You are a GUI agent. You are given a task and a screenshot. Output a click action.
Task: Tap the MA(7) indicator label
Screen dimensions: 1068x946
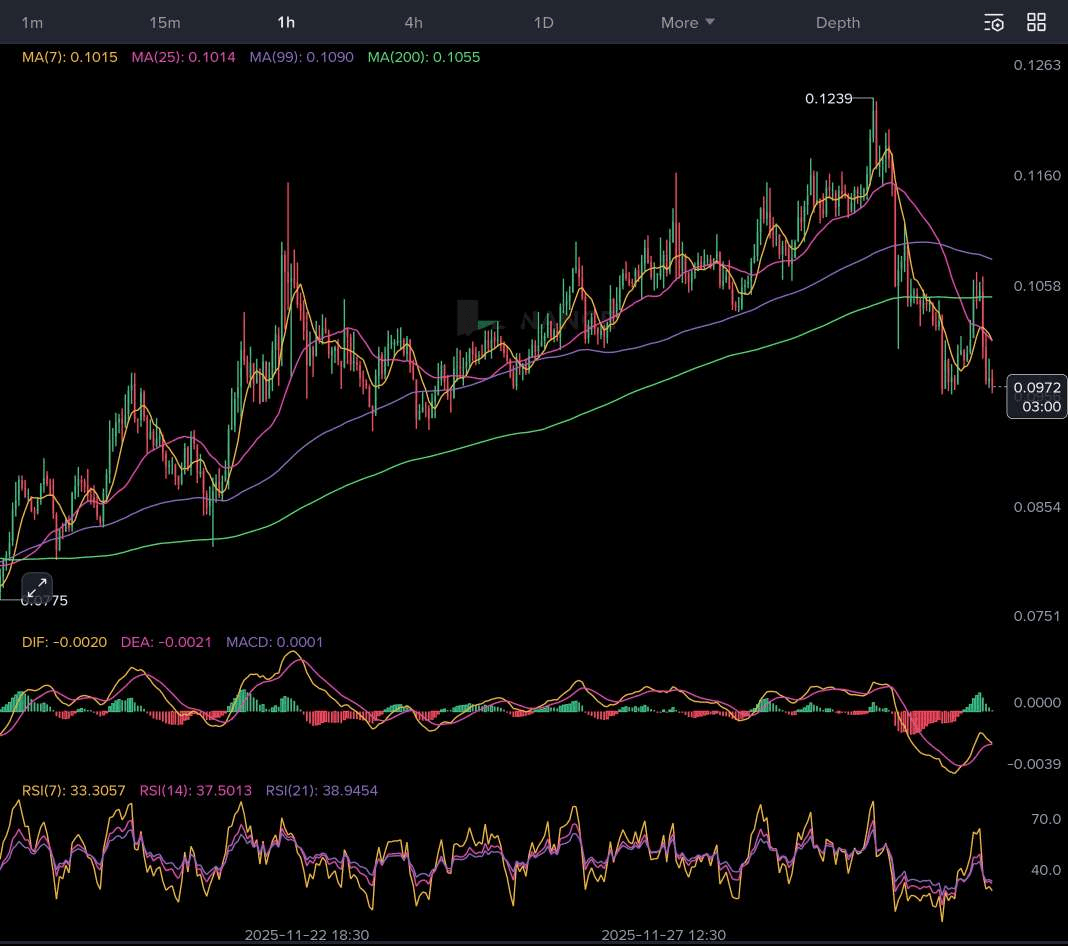click(x=70, y=57)
